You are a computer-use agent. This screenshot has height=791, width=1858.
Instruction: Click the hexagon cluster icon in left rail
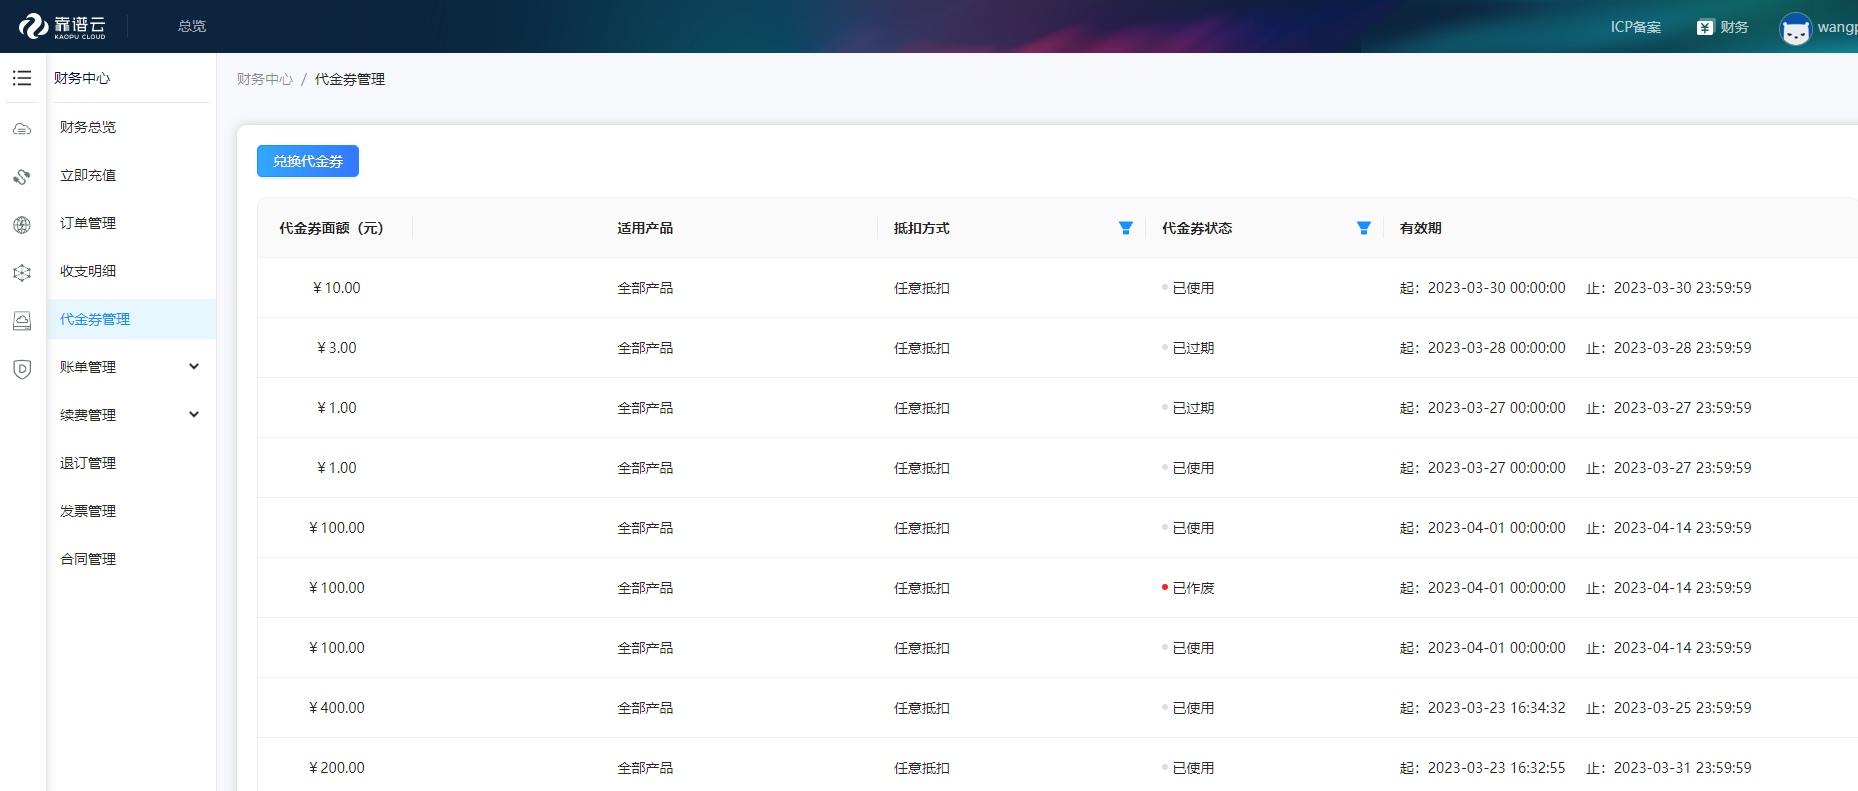22,273
